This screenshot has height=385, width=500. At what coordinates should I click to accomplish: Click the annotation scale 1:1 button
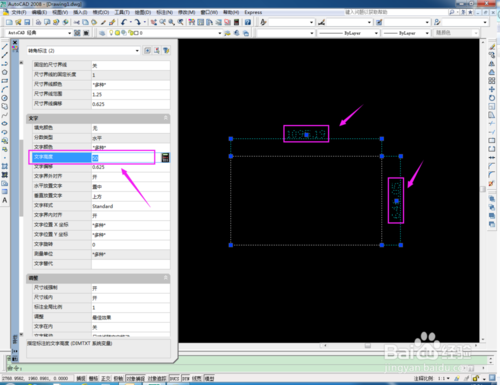coord(443,378)
